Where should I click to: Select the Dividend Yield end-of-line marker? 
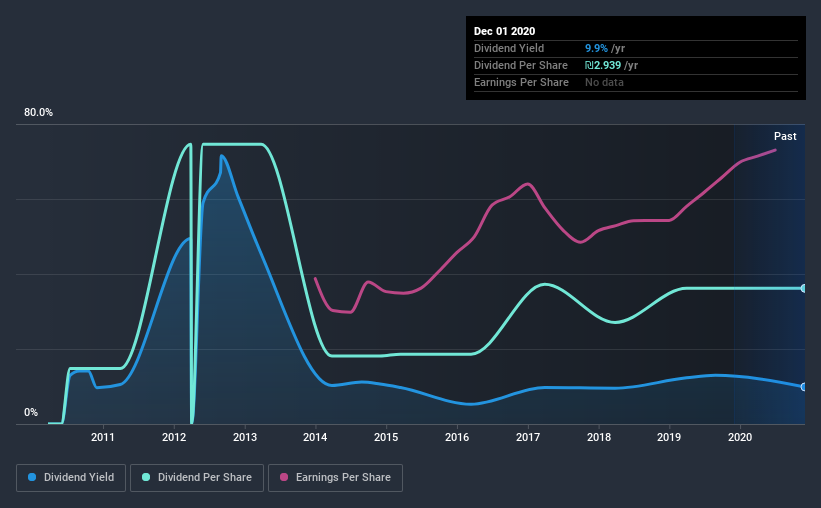tap(803, 387)
